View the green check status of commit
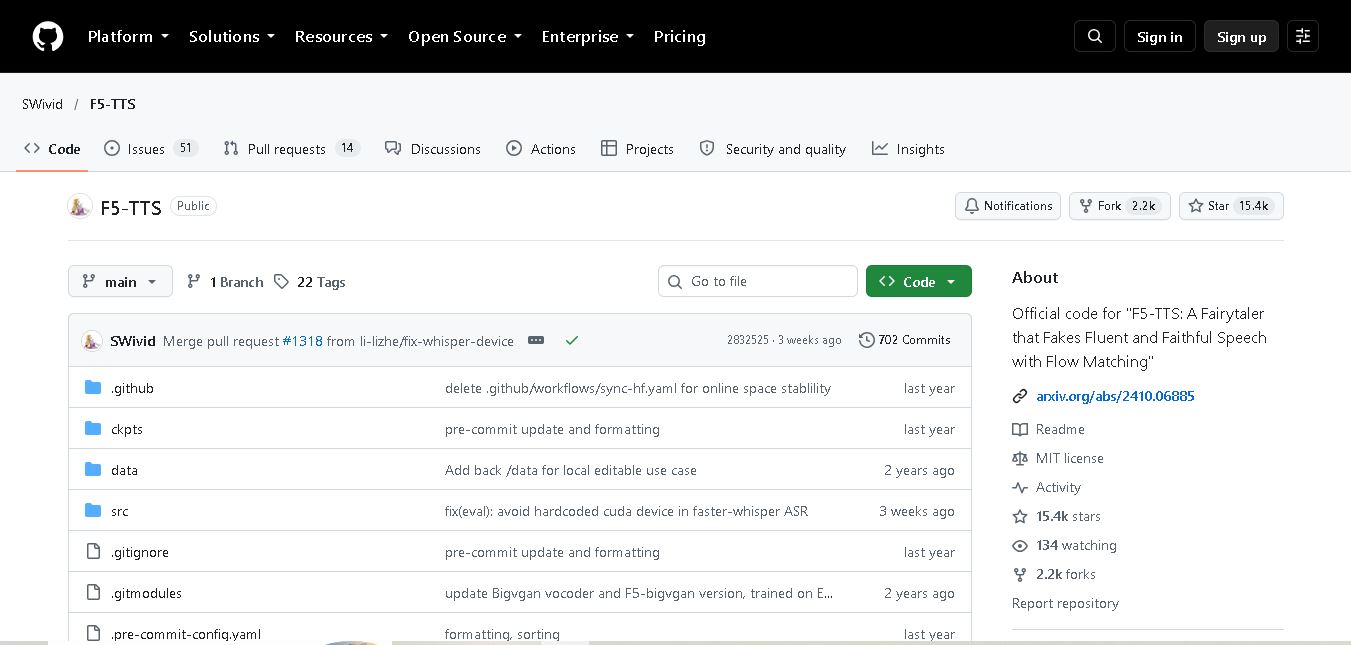This screenshot has height=645, width=1351. click(x=572, y=341)
